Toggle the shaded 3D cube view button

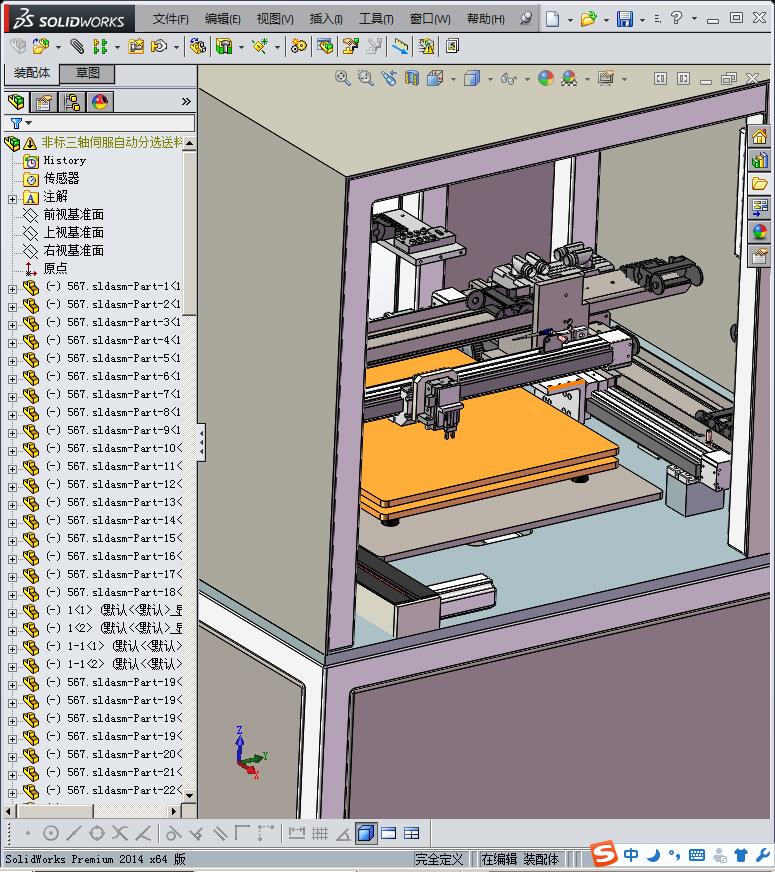366,833
